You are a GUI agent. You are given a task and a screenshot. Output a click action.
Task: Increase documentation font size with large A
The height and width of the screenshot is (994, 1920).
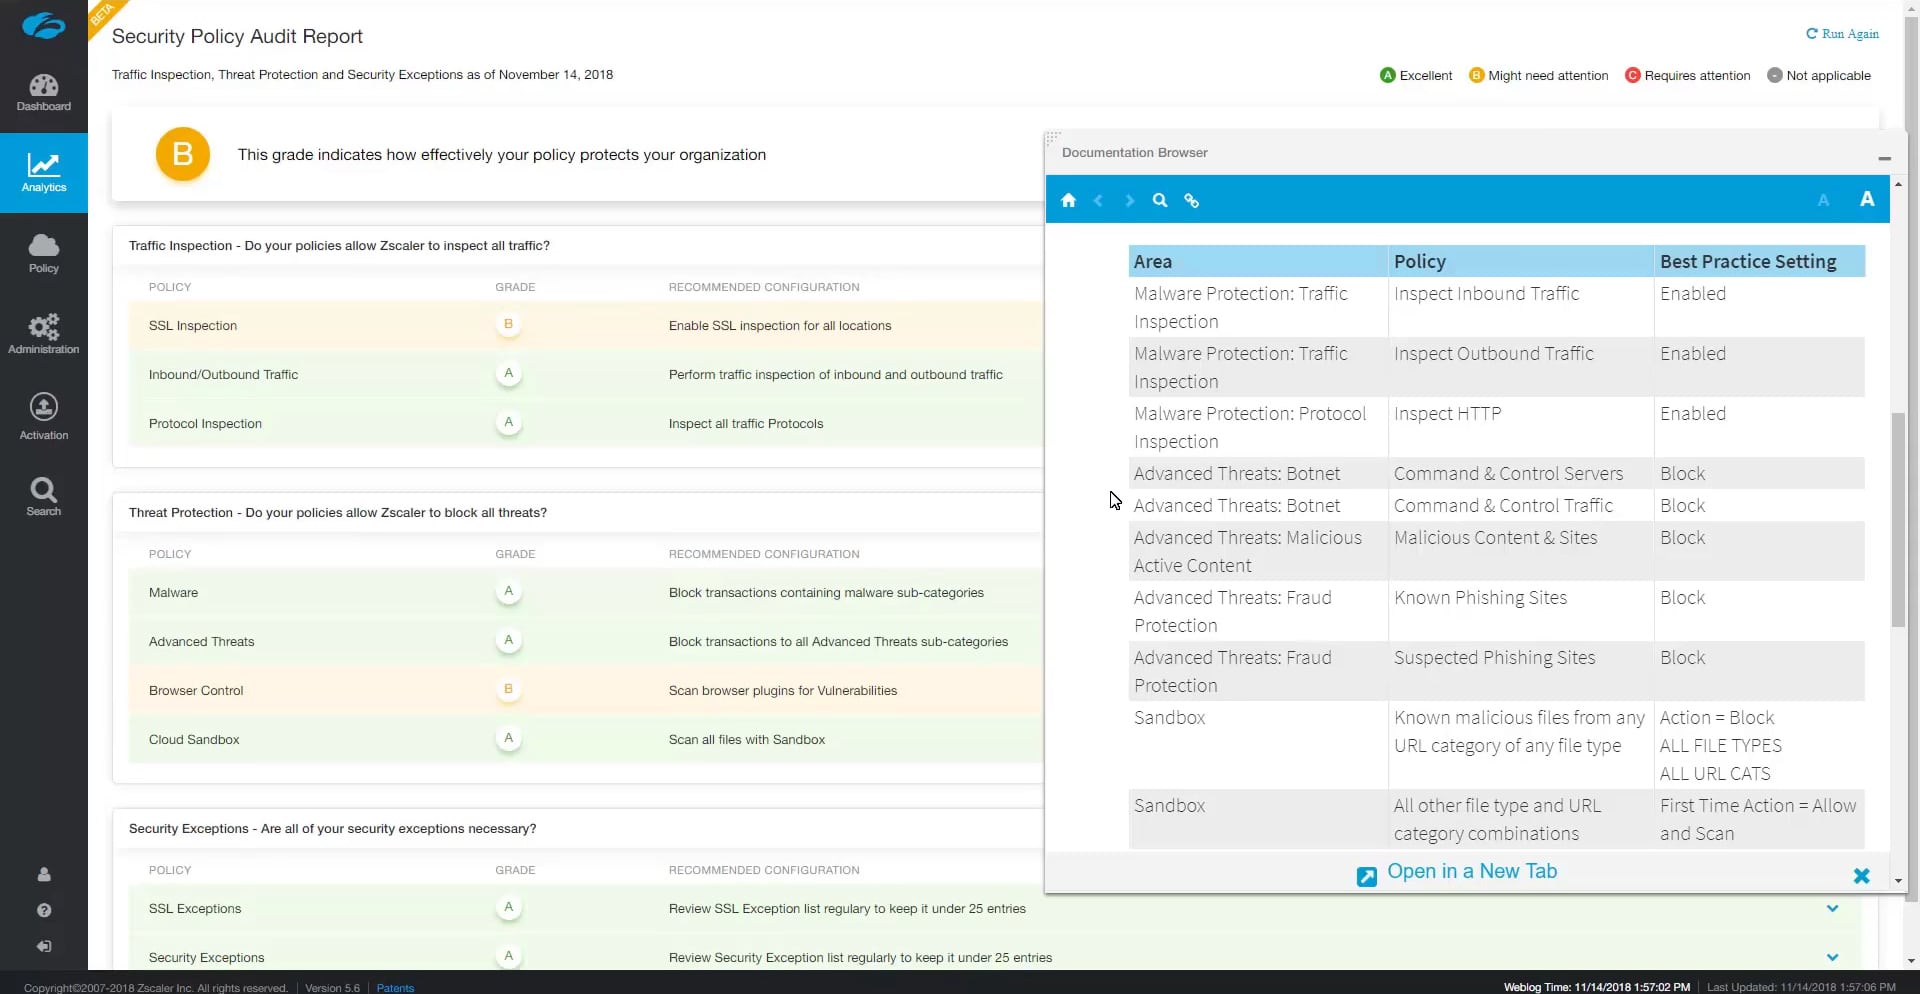pos(1867,199)
